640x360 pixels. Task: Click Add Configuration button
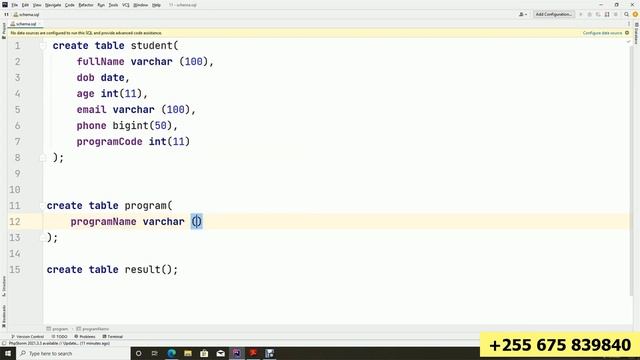point(553,14)
